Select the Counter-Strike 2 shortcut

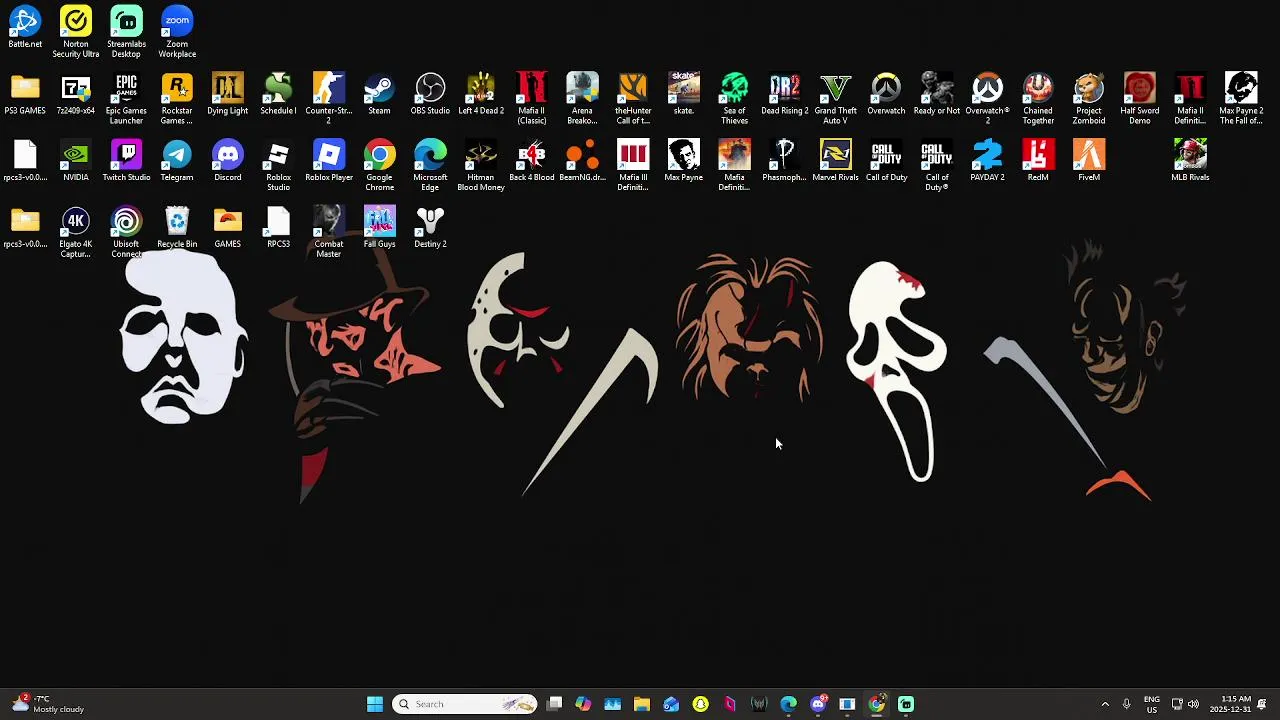(x=329, y=99)
